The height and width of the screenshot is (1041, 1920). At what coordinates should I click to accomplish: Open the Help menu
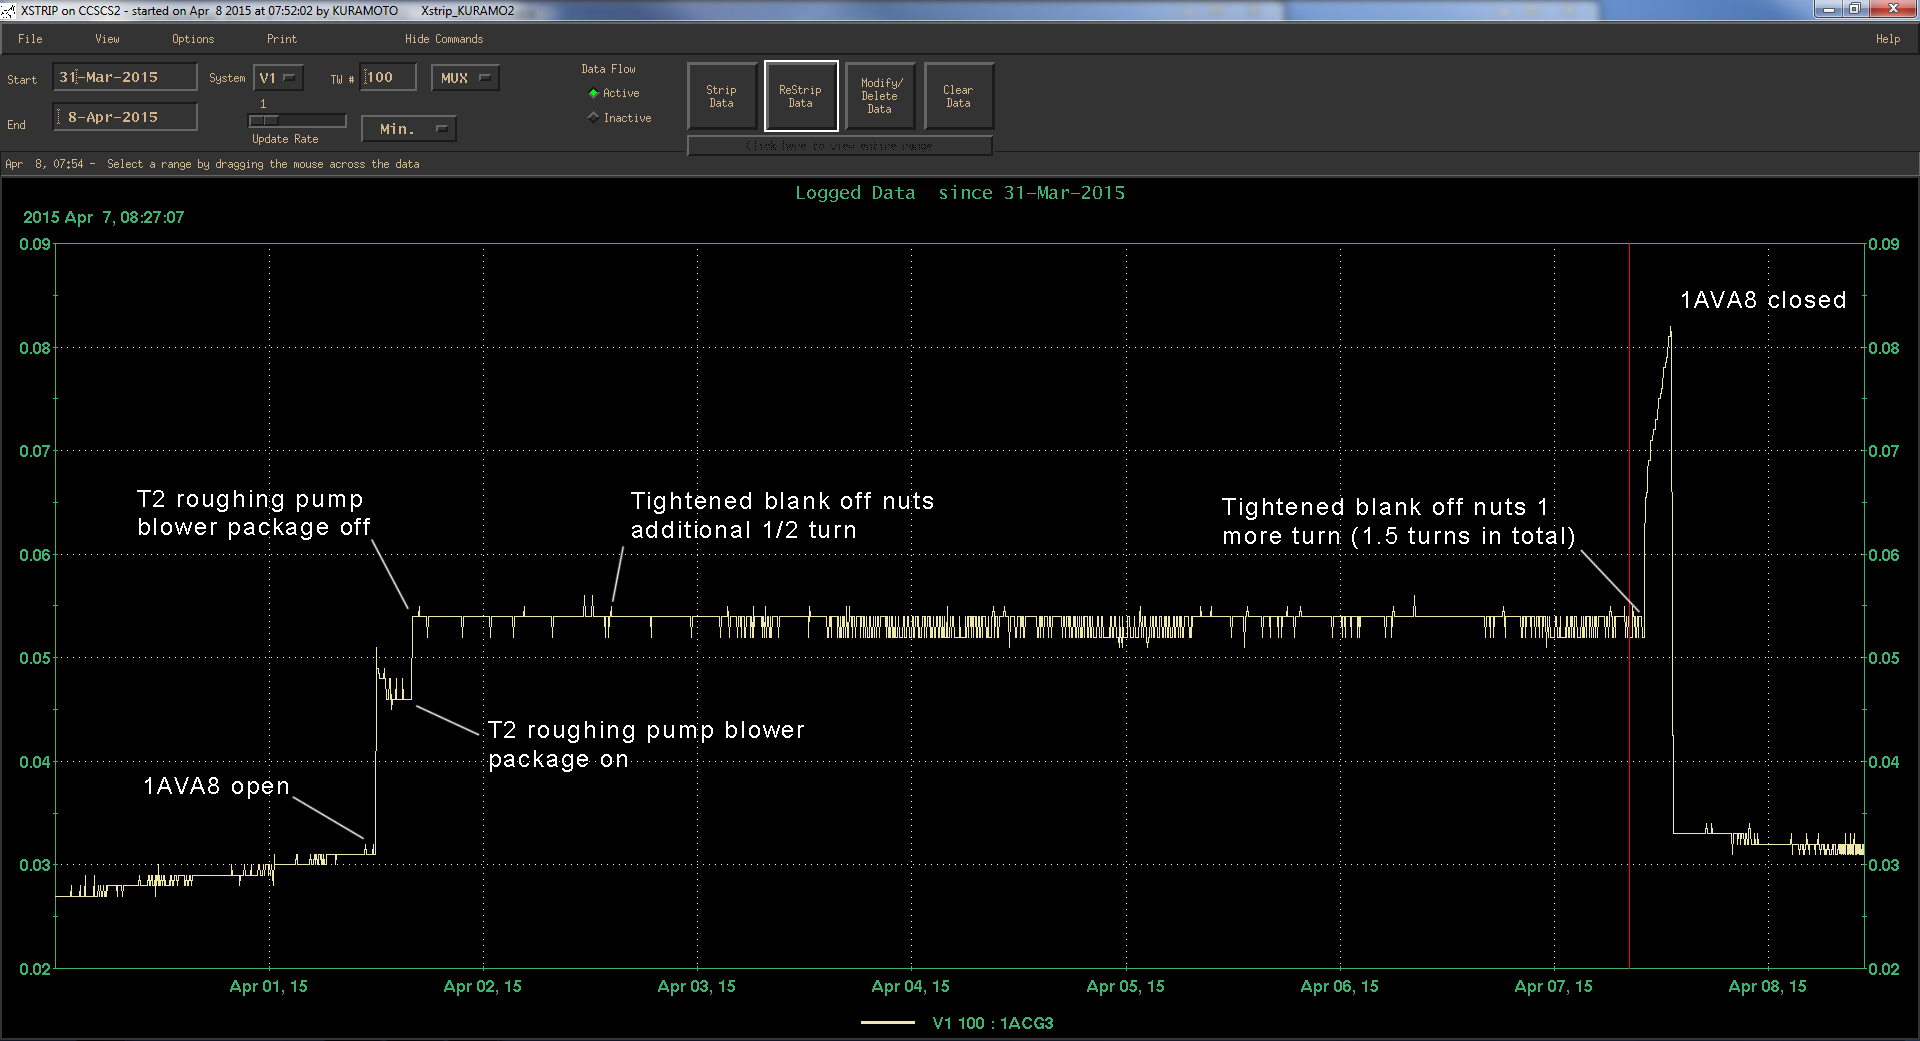pos(1887,39)
